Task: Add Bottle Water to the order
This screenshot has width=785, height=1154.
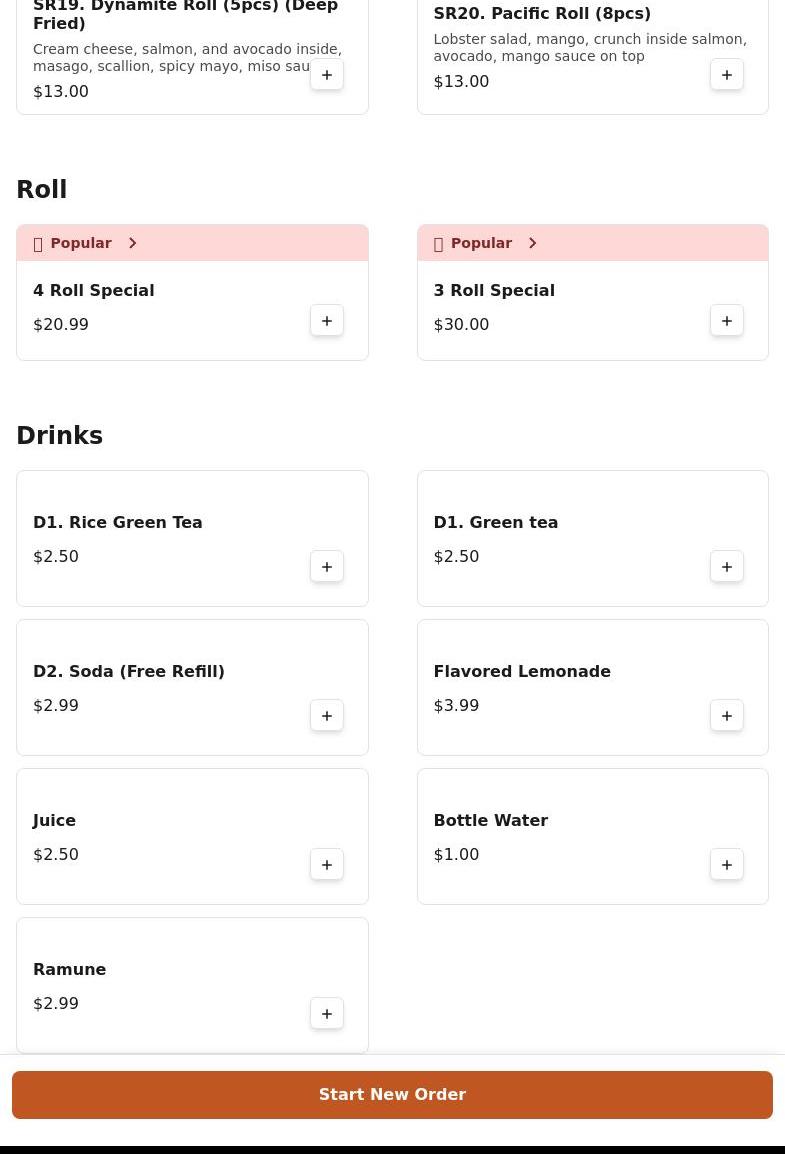Action: [x=727, y=865]
